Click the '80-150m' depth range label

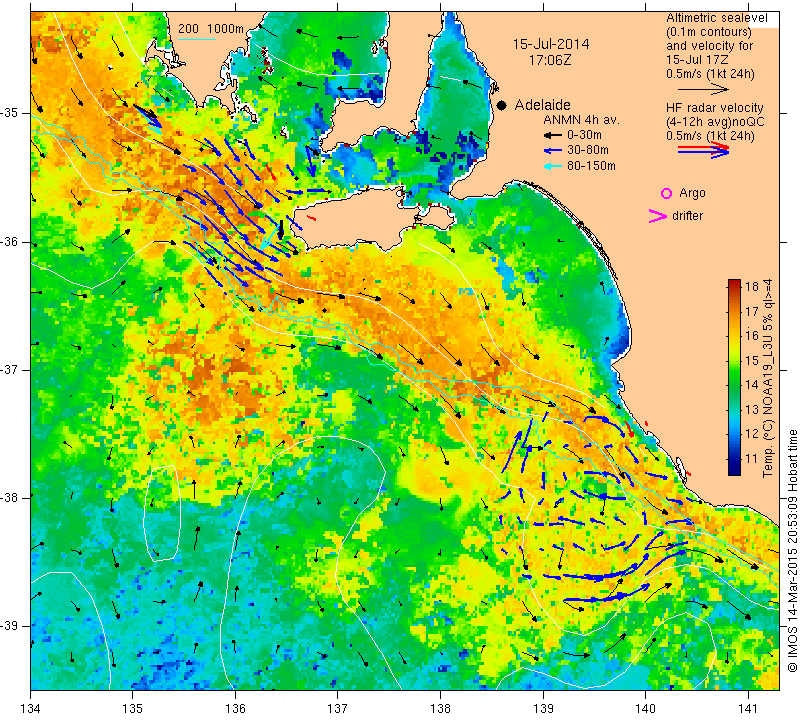pyautogui.click(x=591, y=166)
